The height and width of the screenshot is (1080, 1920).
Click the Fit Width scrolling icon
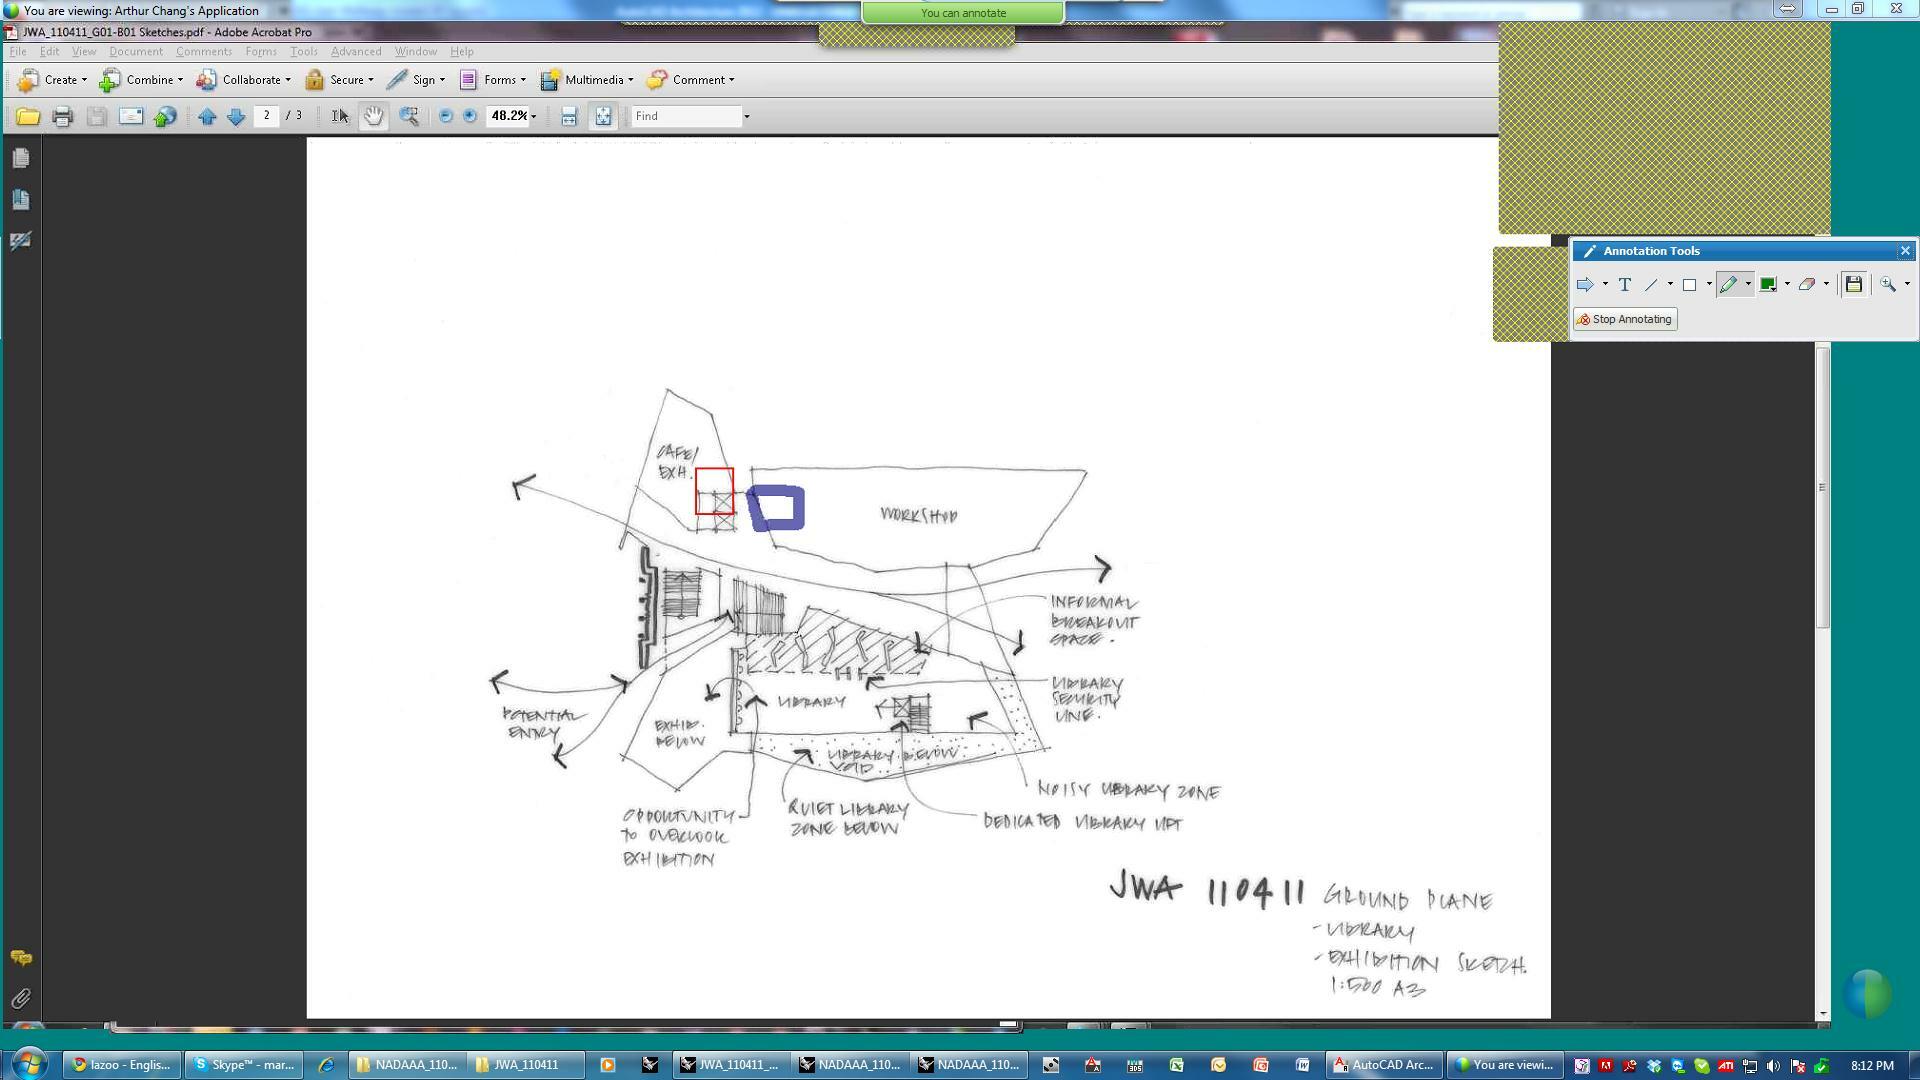coord(569,116)
